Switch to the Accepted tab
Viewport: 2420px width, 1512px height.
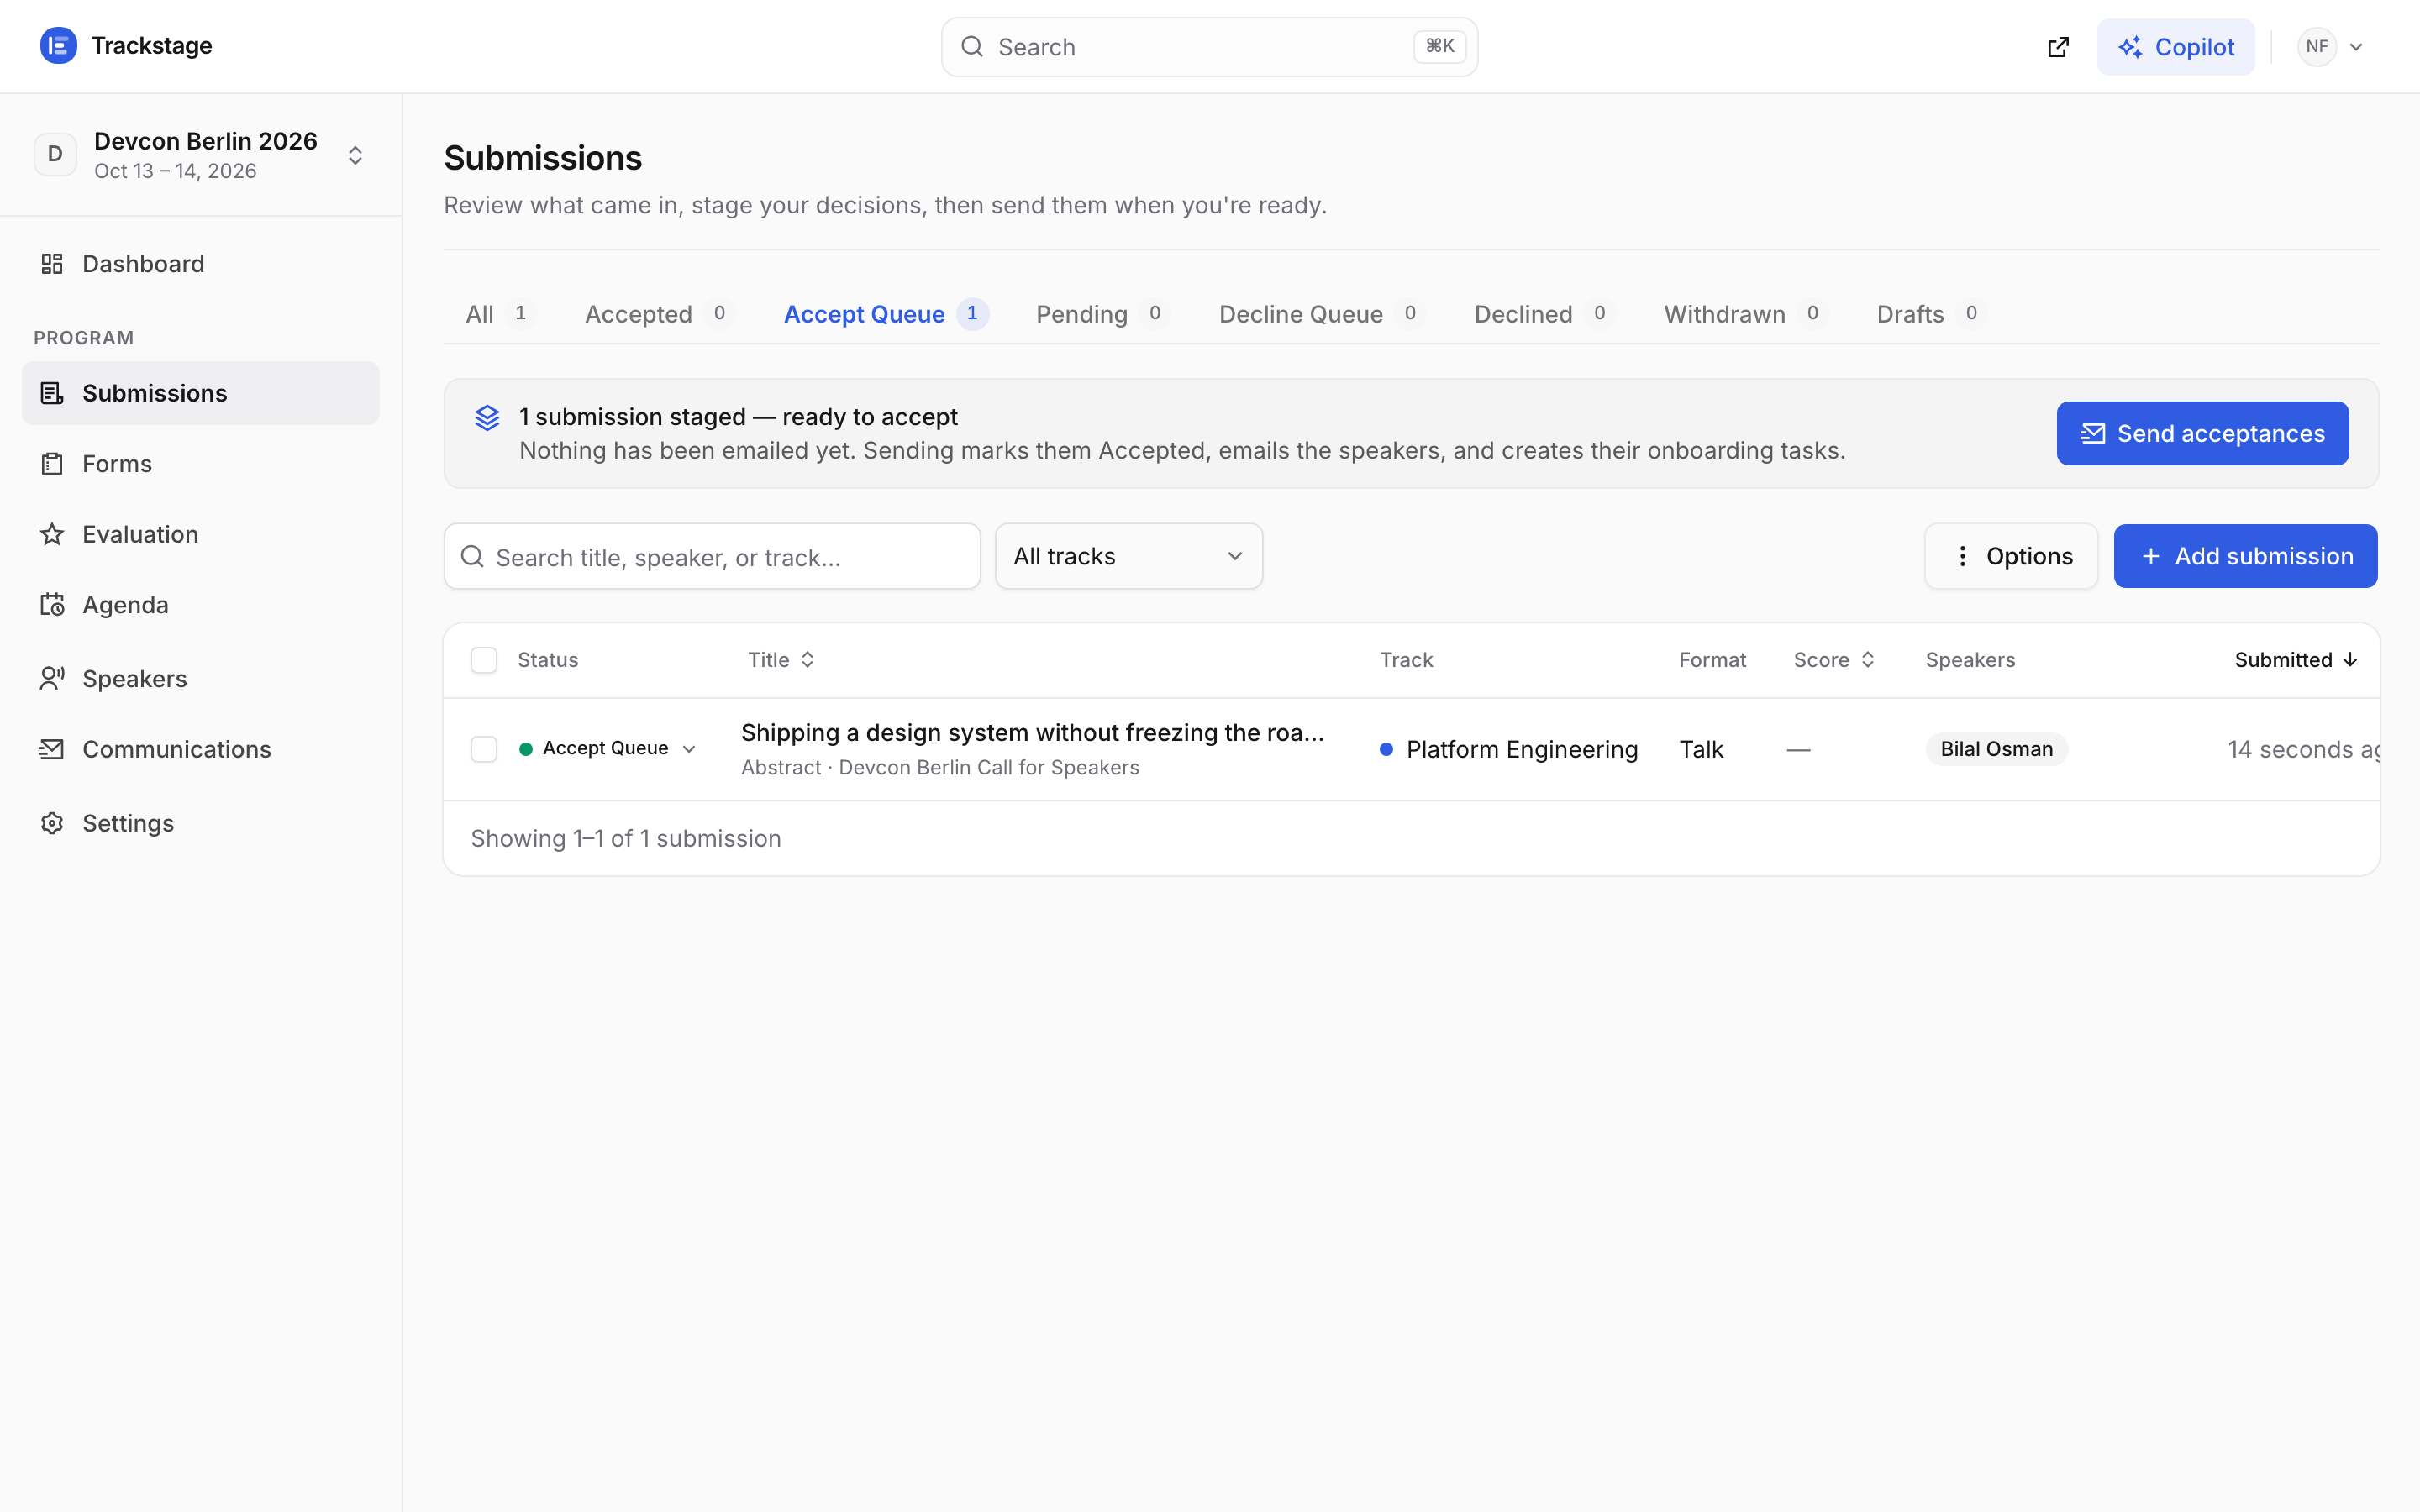point(659,314)
